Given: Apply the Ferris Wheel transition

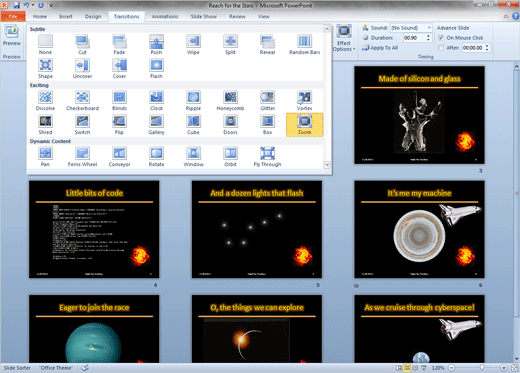Looking at the screenshot, I should [82, 157].
